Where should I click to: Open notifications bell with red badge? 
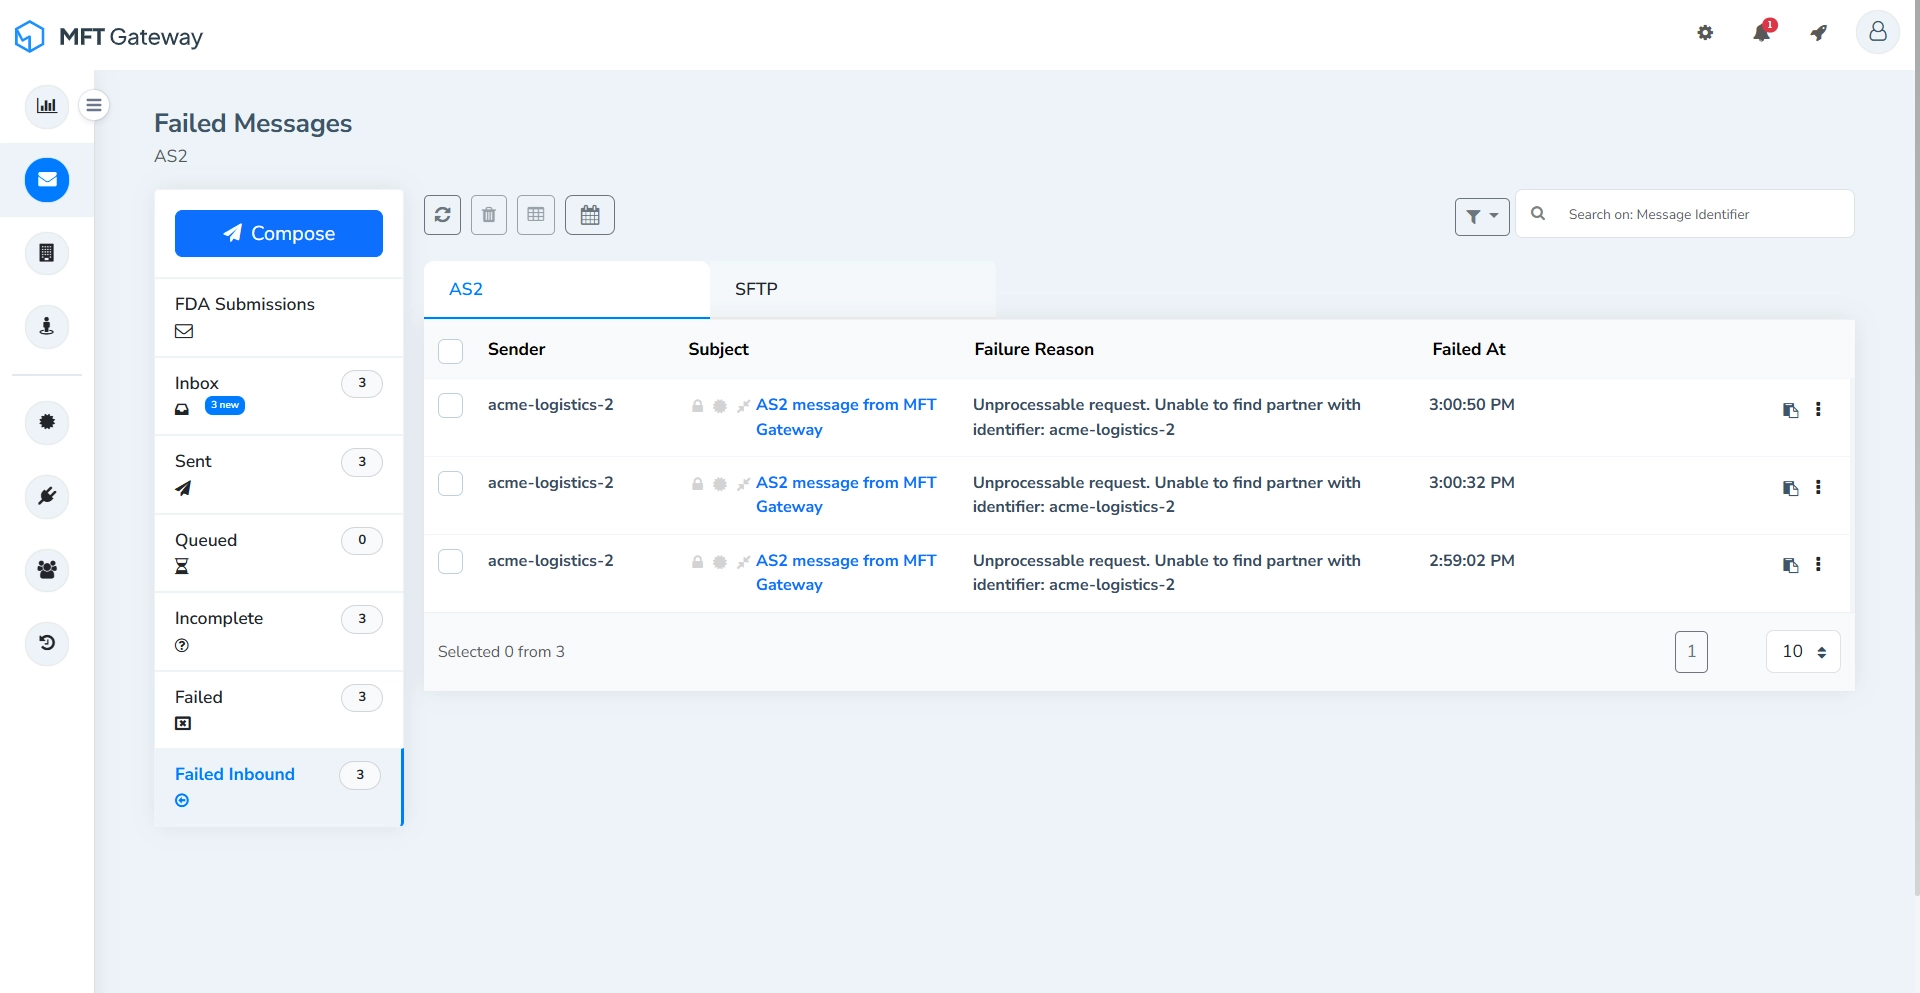(x=1762, y=32)
